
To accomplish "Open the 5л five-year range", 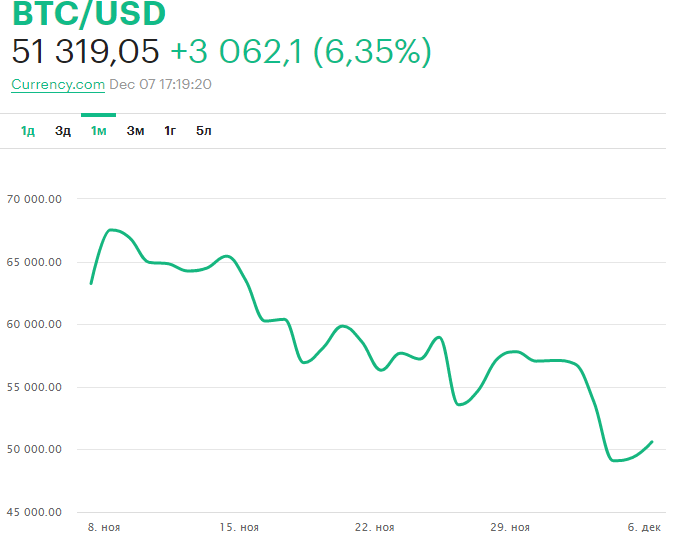I will pos(204,131).
